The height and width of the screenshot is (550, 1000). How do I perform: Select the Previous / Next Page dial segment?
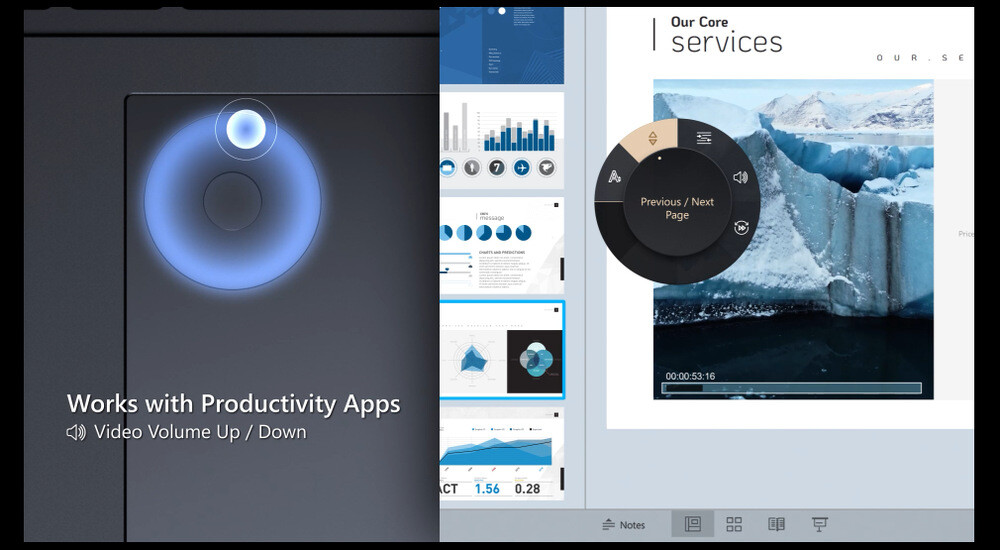pyautogui.click(x=652, y=138)
